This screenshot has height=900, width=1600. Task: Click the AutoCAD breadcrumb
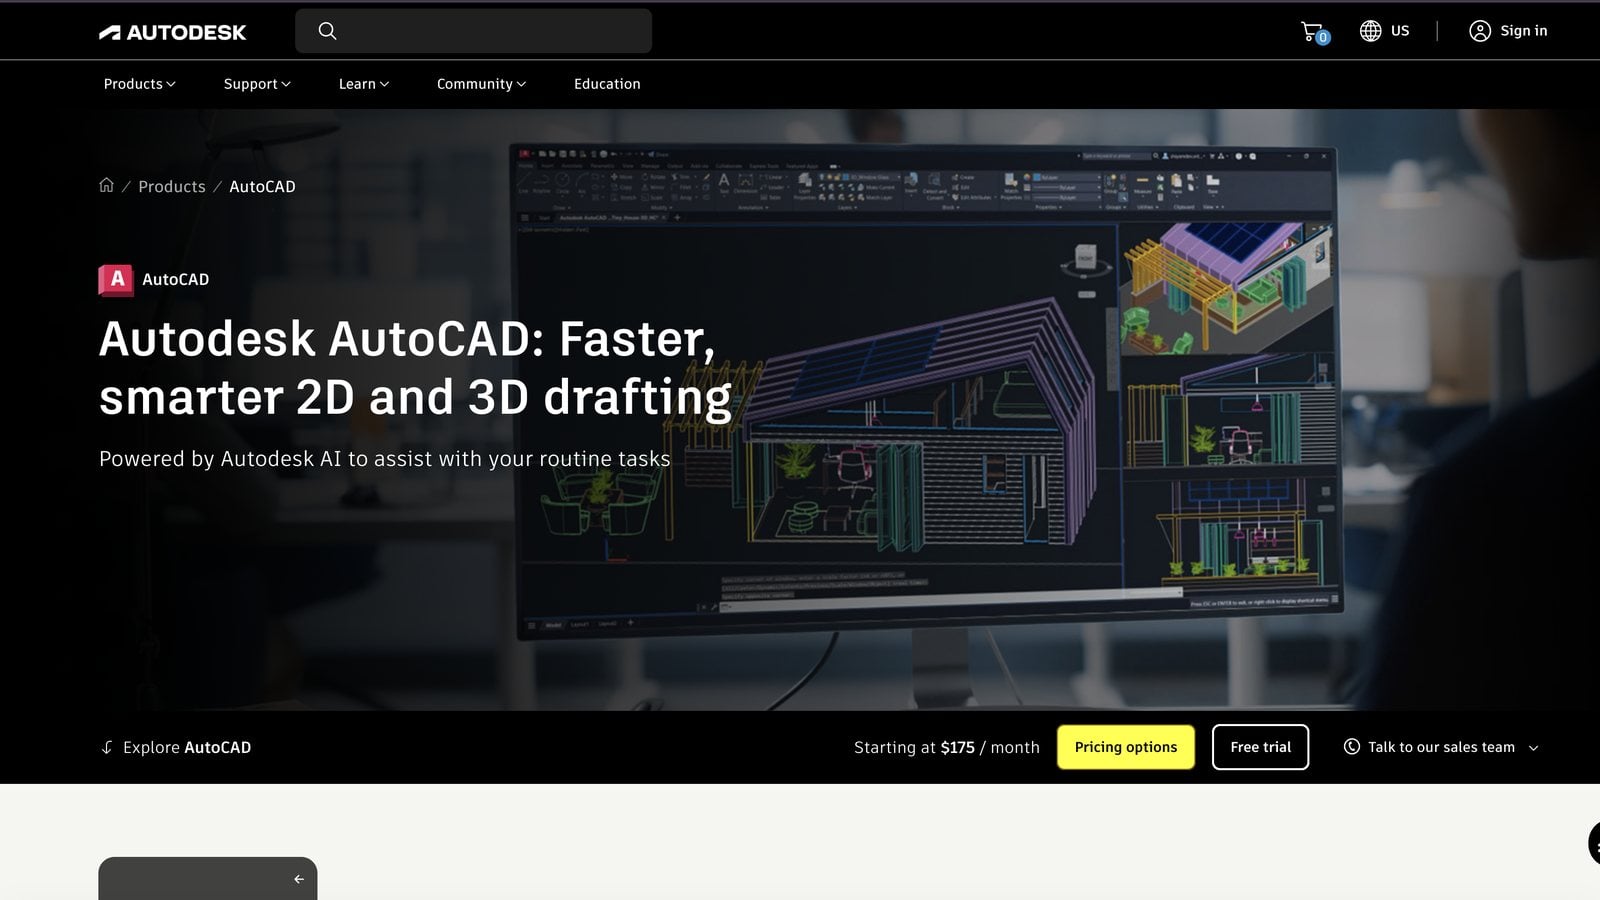point(262,186)
